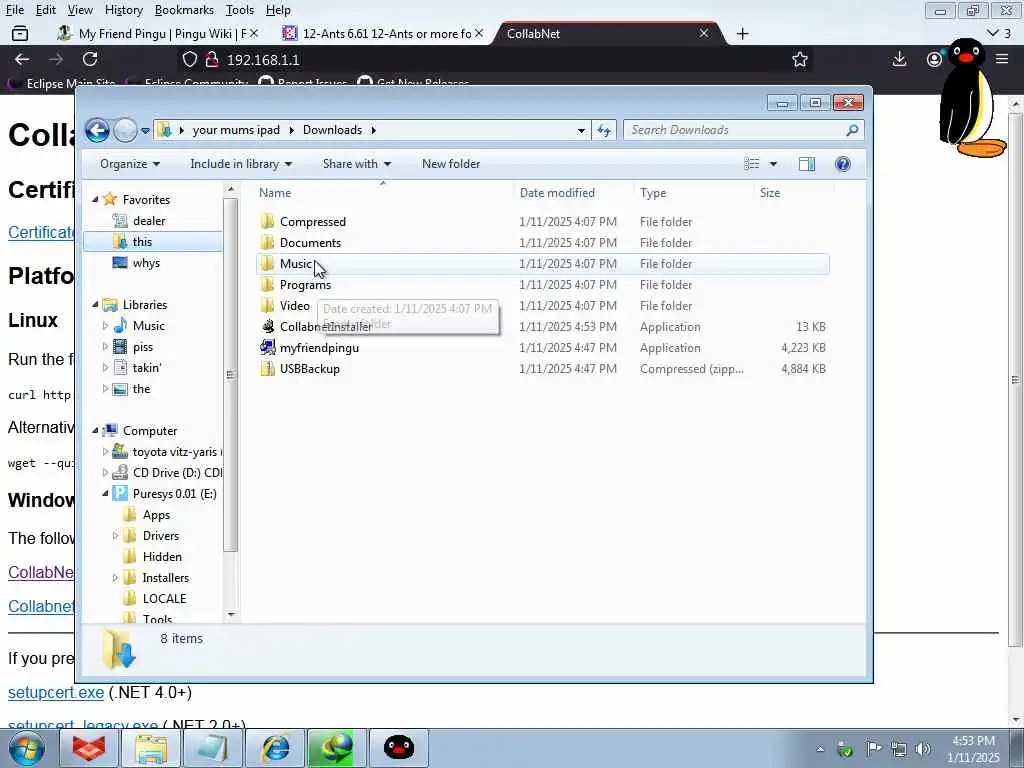Click the Windows Start orb
The height and width of the screenshot is (768, 1024).
tap(26, 748)
